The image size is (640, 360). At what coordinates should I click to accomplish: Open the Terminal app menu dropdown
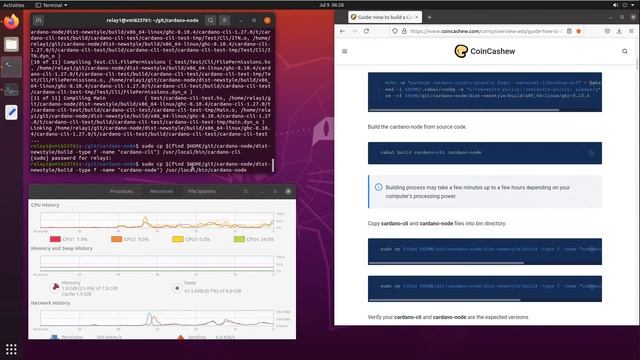pos(51,5)
